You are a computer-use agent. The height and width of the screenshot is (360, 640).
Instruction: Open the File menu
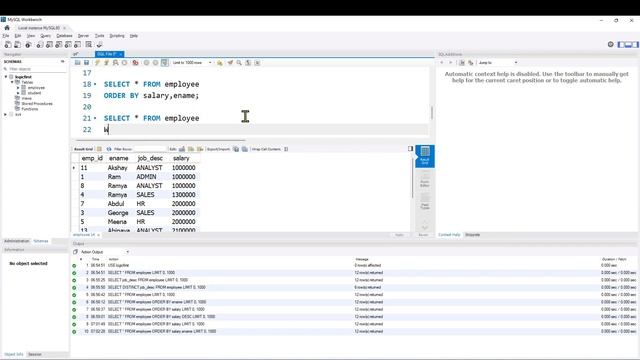tap(6, 36)
